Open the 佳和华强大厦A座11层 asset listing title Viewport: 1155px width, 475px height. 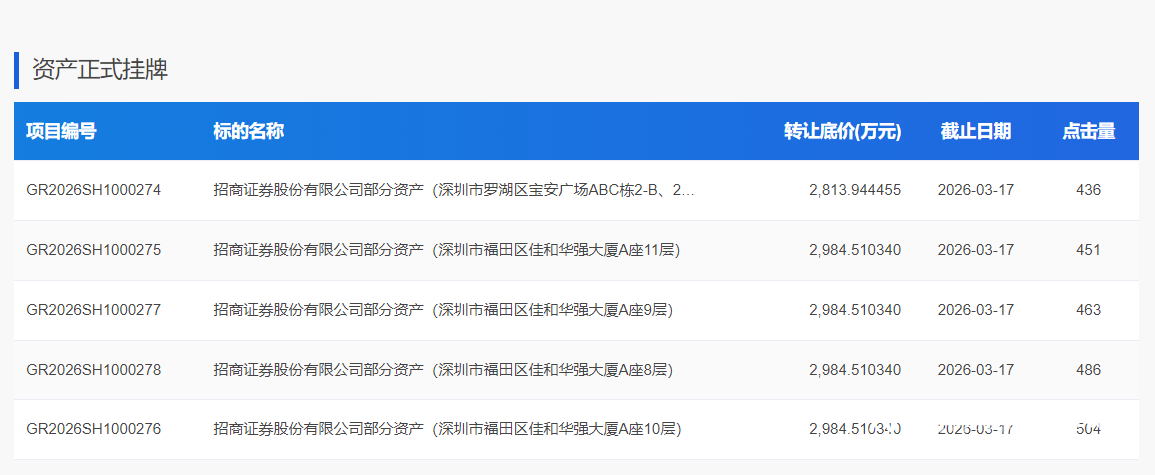[x=447, y=250]
